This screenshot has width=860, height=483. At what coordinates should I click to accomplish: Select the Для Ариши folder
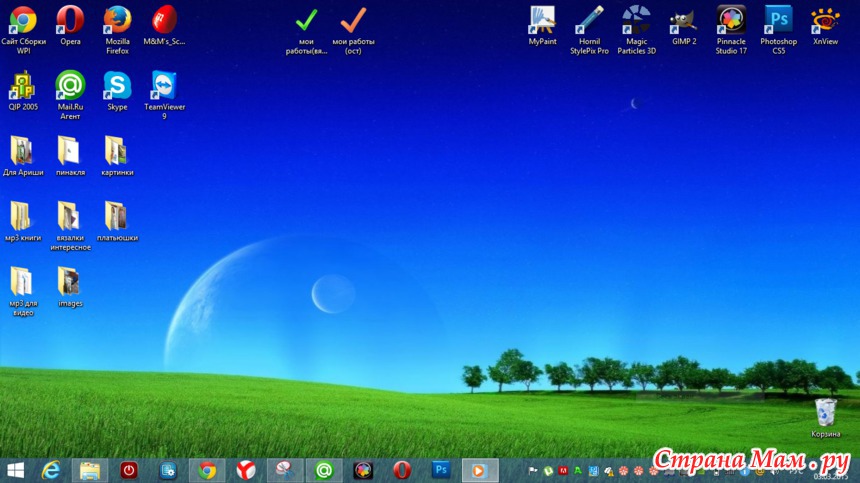[x=23, y=156]
